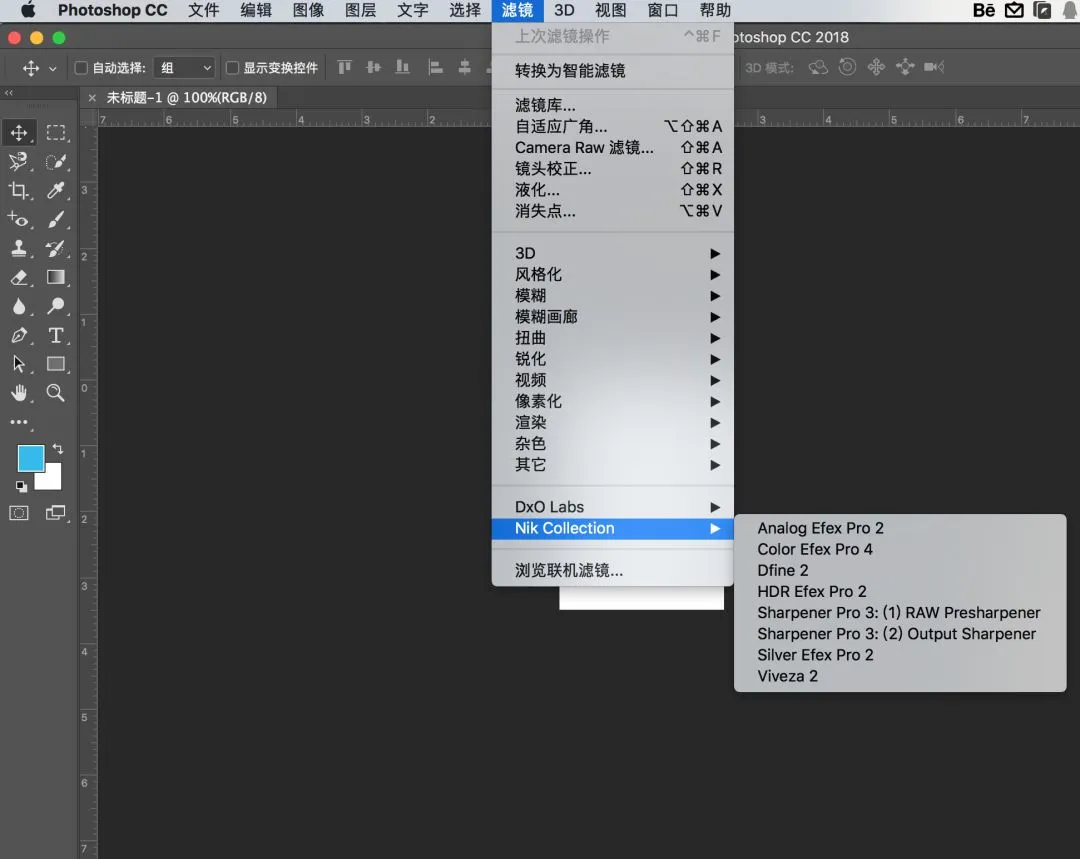Select the Rectangular Marquee tool
The width and height of the screenshot is (1080, 859).
56,132
